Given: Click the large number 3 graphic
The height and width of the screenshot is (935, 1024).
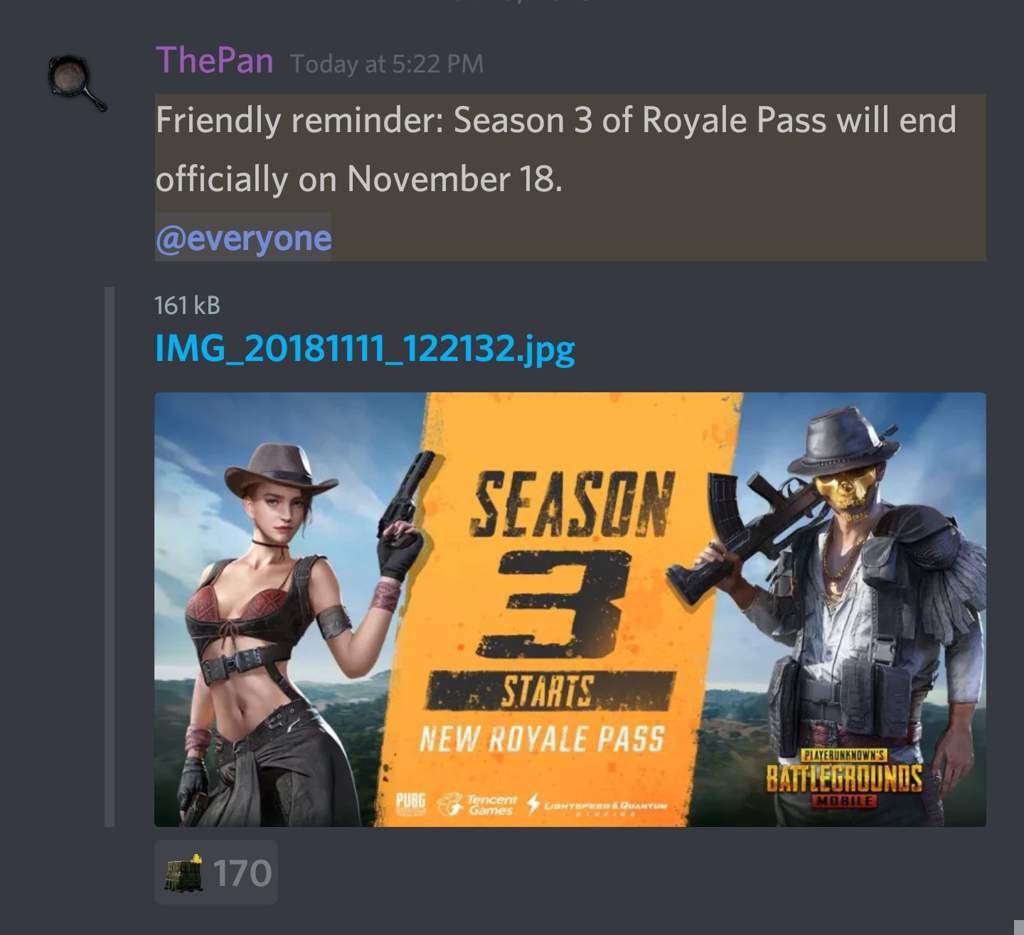Looking at the screenshot, I should [x=554, y=602].
